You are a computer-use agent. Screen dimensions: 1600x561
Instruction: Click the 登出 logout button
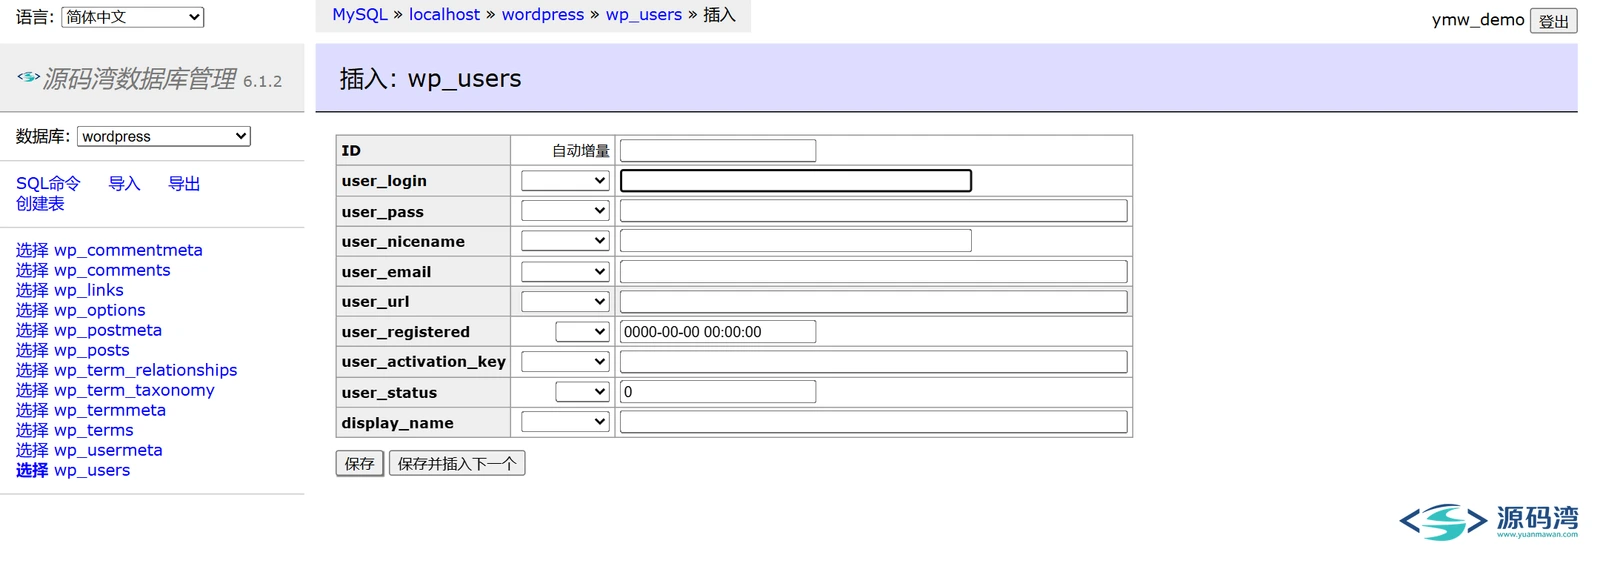click(1553, 21)
